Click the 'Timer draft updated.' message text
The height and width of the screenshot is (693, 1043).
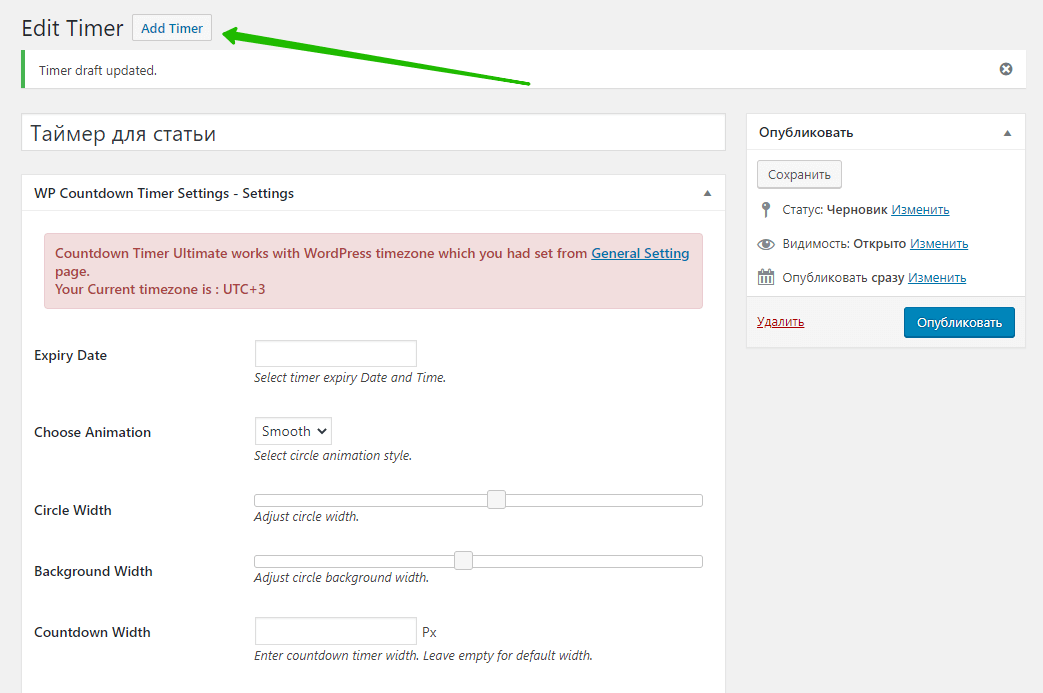[x=98, y=70]
